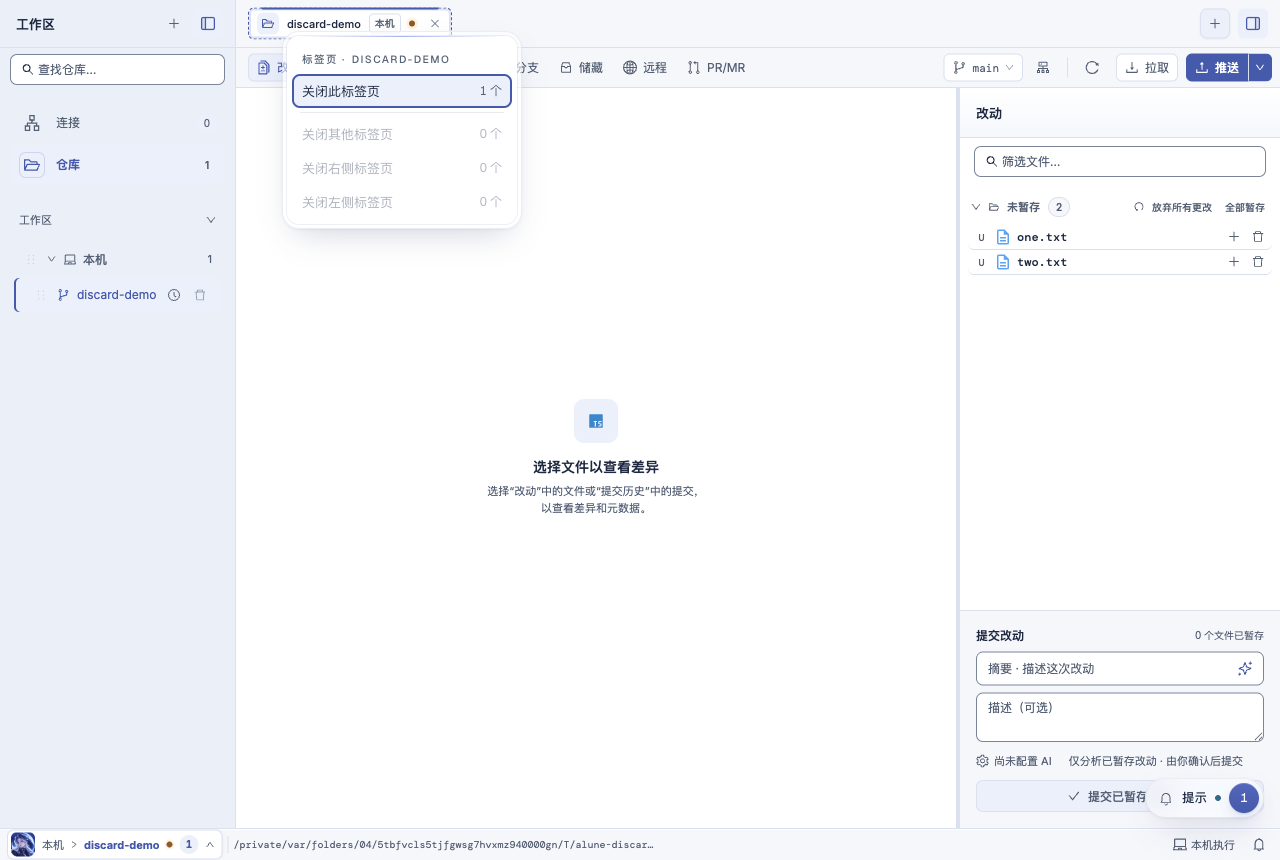Collapse the left sidebar with the panel icon
This screenshot has width=1280, height=860.
[x=208, y=23]
